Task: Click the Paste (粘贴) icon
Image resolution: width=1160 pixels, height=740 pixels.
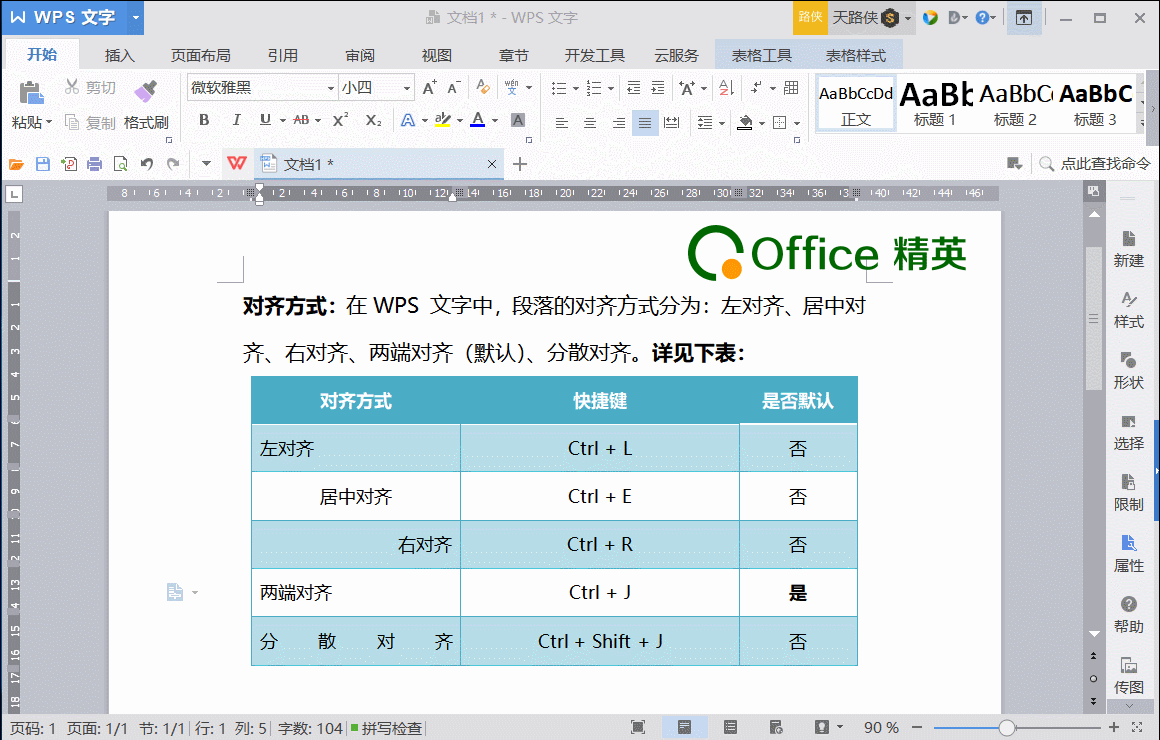Action: point(31,92)
